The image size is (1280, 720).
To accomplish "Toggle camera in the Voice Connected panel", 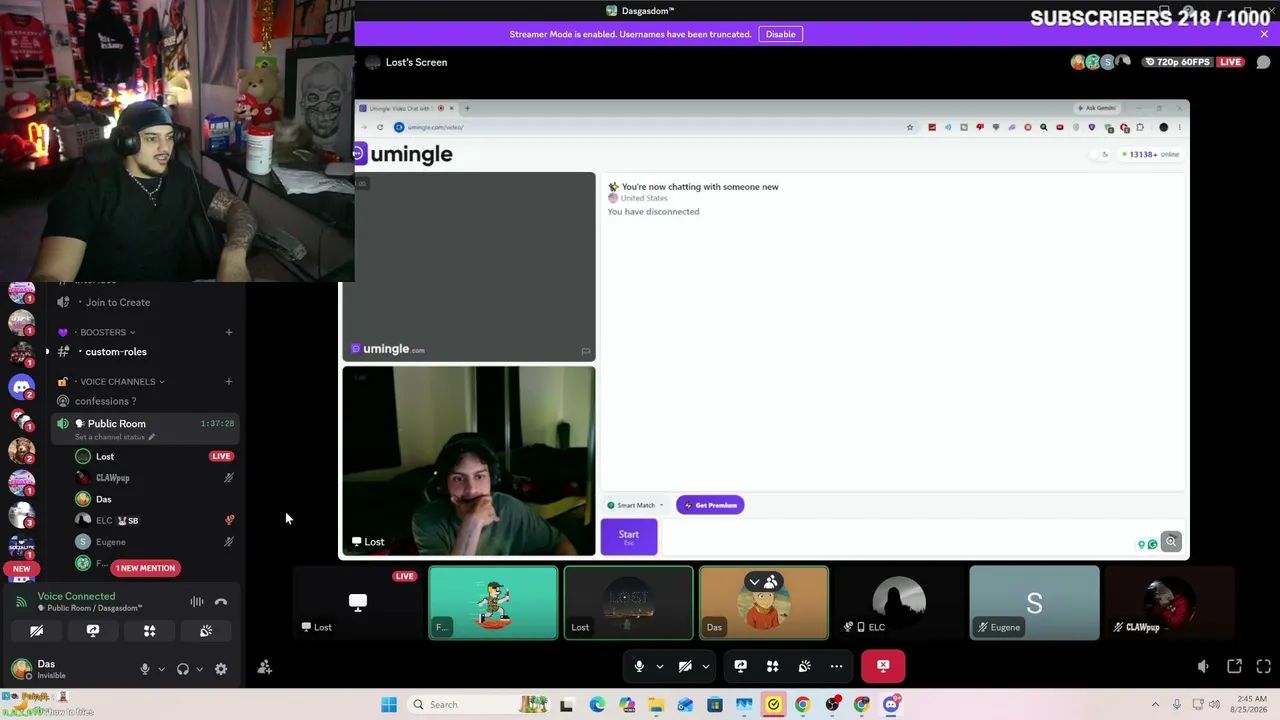I will (37, 631).
